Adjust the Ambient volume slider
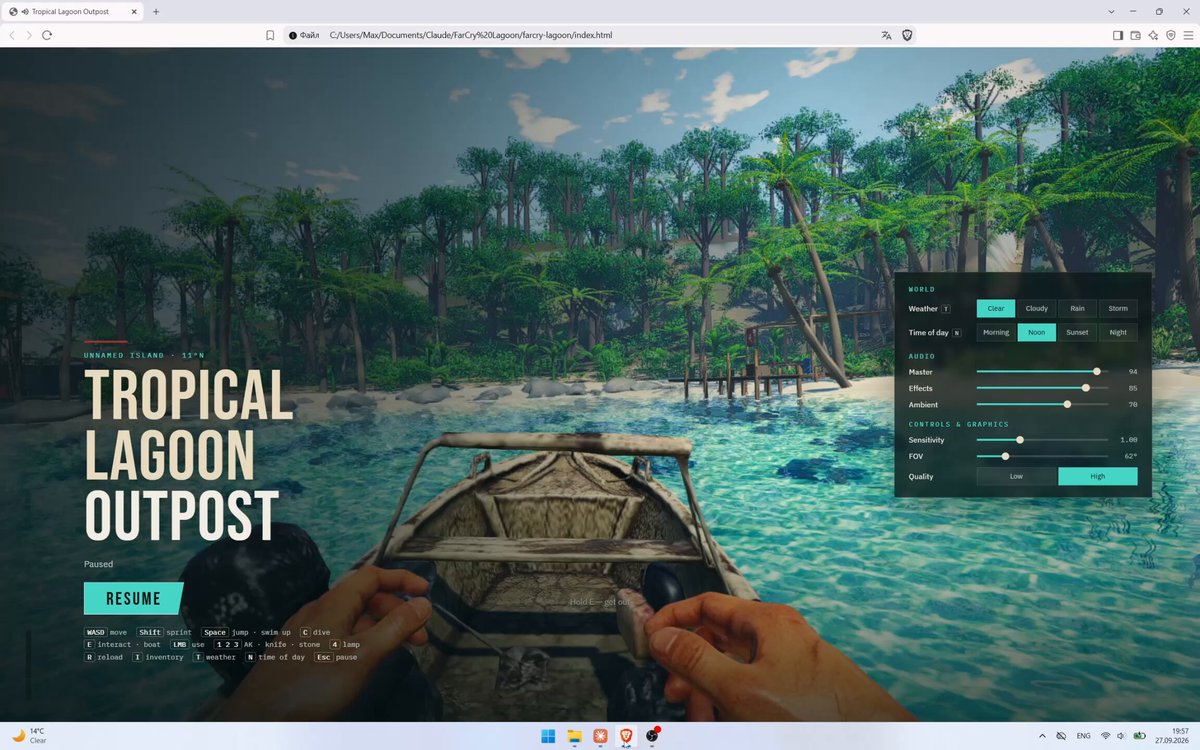 tap(1042, 404)
